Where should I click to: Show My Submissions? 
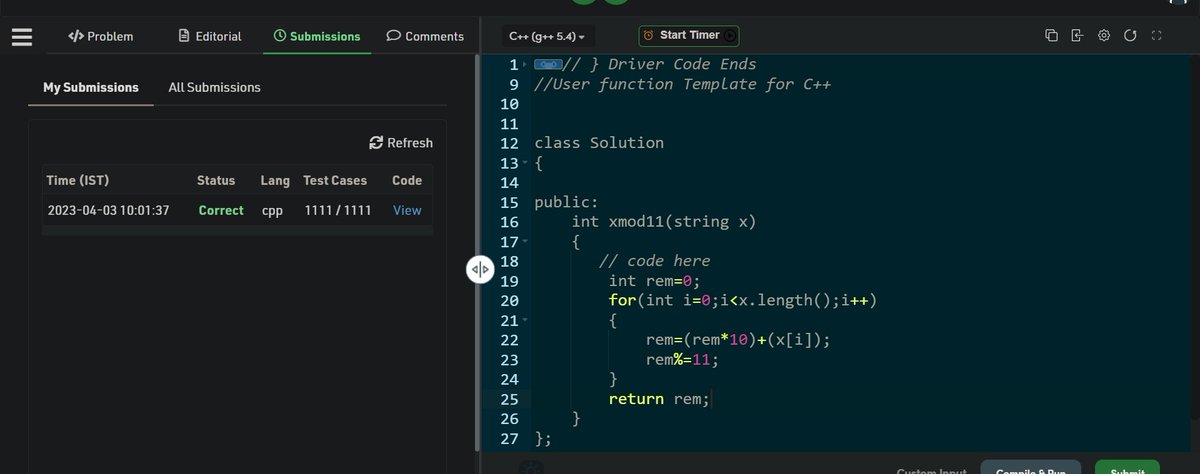pos(91,87)
